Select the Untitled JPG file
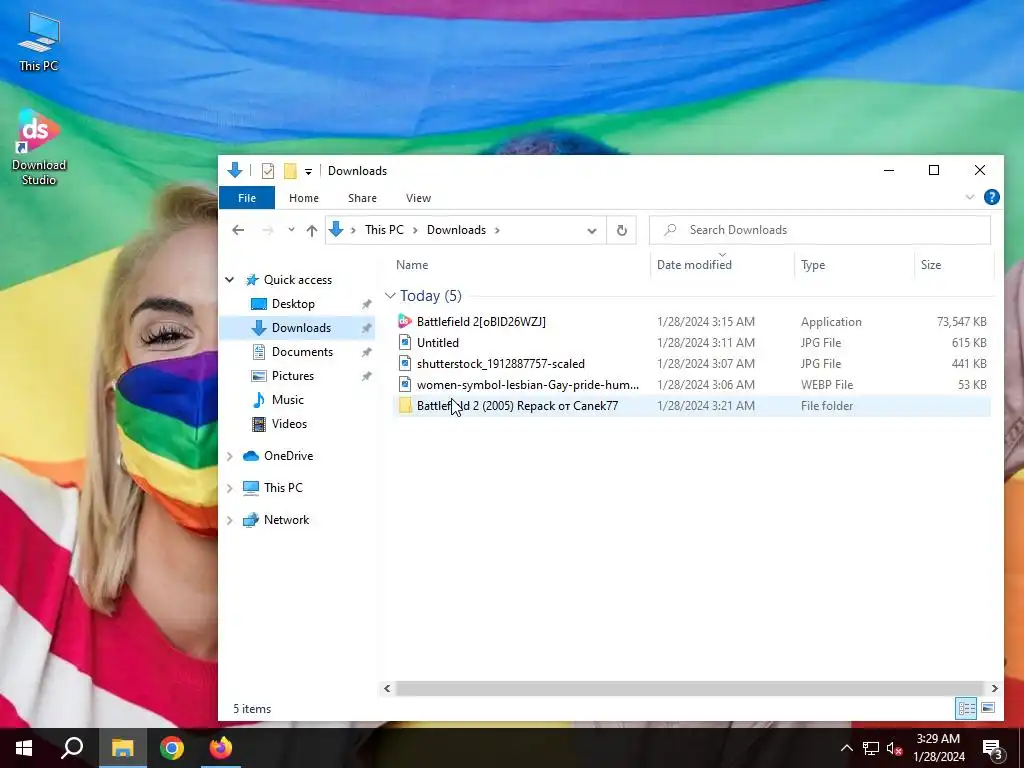 point(692,342)
